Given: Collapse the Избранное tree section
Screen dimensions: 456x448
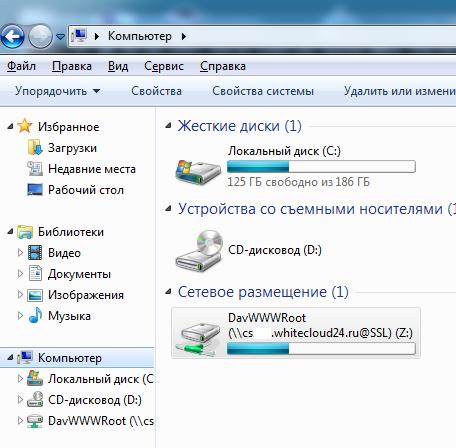Looking at the screenshot, I should [10, 126].
